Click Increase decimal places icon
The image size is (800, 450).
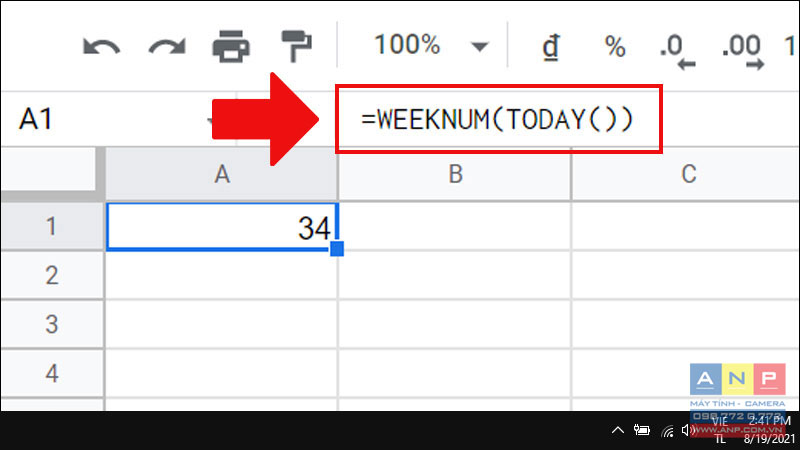[x=744, y=48]
